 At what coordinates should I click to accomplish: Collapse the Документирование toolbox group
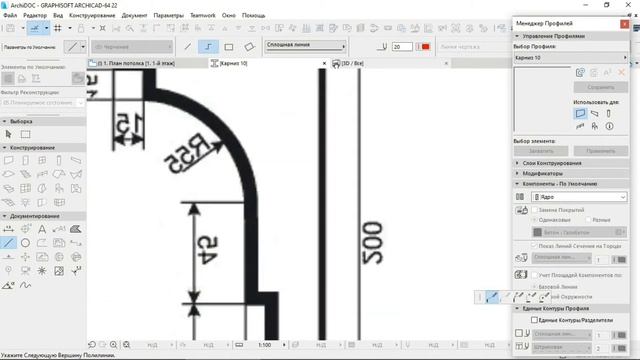point(4,216)
